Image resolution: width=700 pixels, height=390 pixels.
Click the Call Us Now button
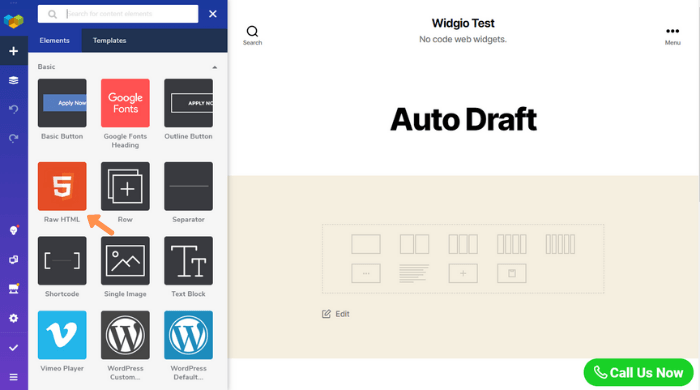pyautogui.click(x=638, y=373)
